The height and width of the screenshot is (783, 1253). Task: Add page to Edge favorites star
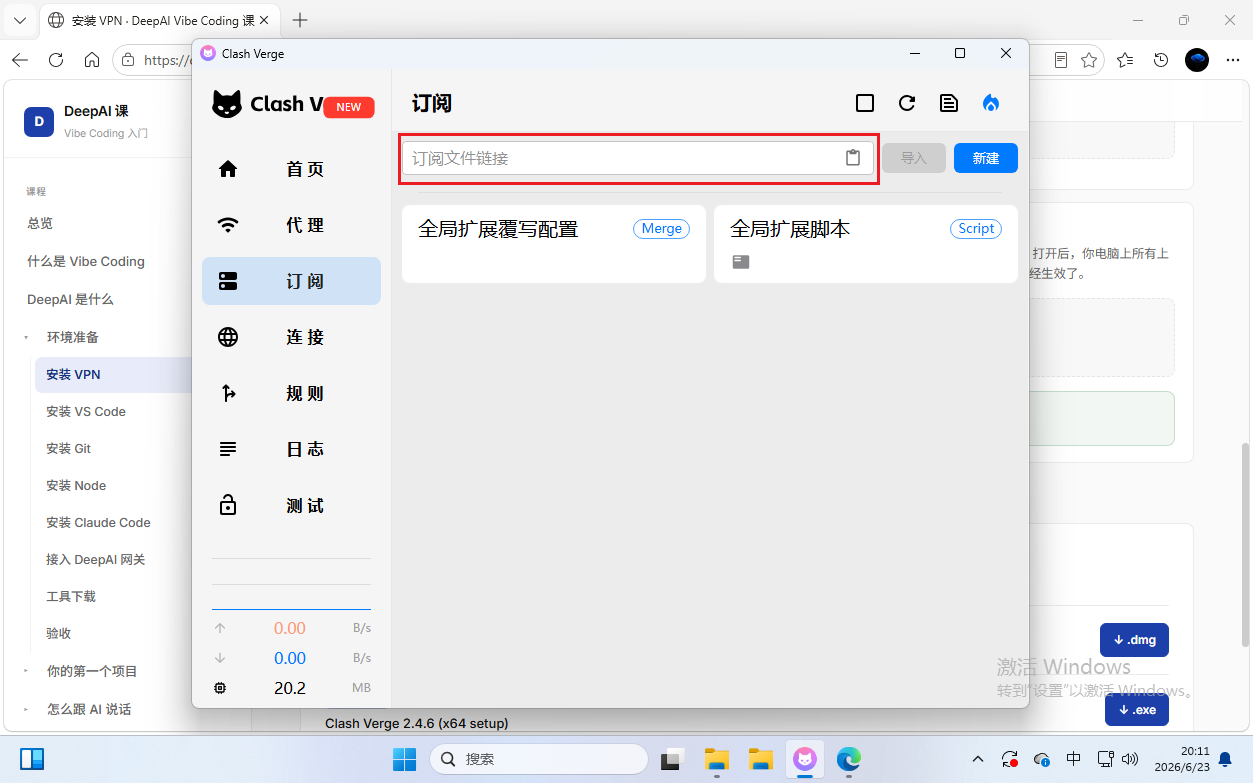1089,60
